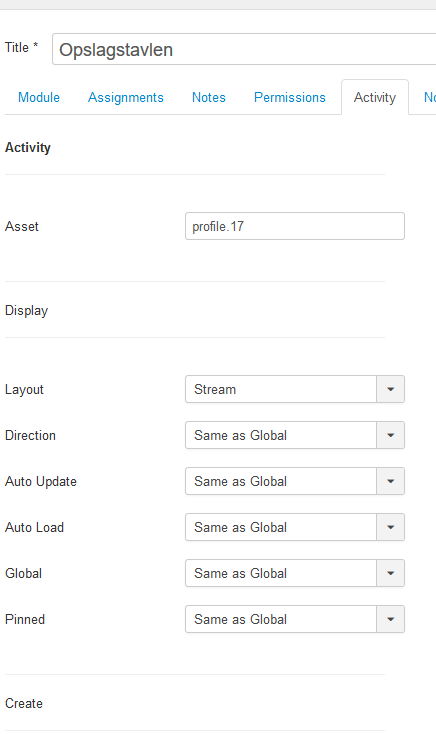Switch to the Module tab
This screenshot has width=436, height=734.
click(x=39, y=97)
